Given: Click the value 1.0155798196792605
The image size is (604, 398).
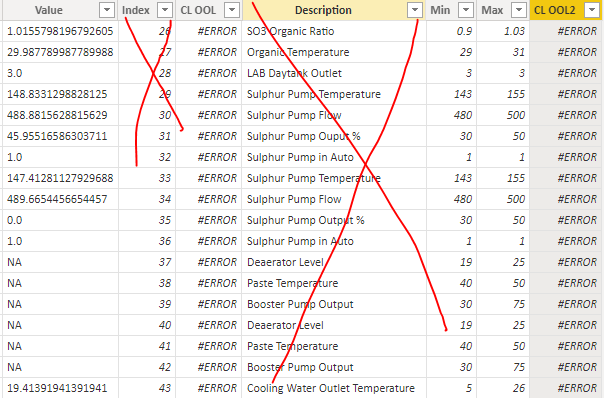Looking at the screenshot, I should coord(60,31).
